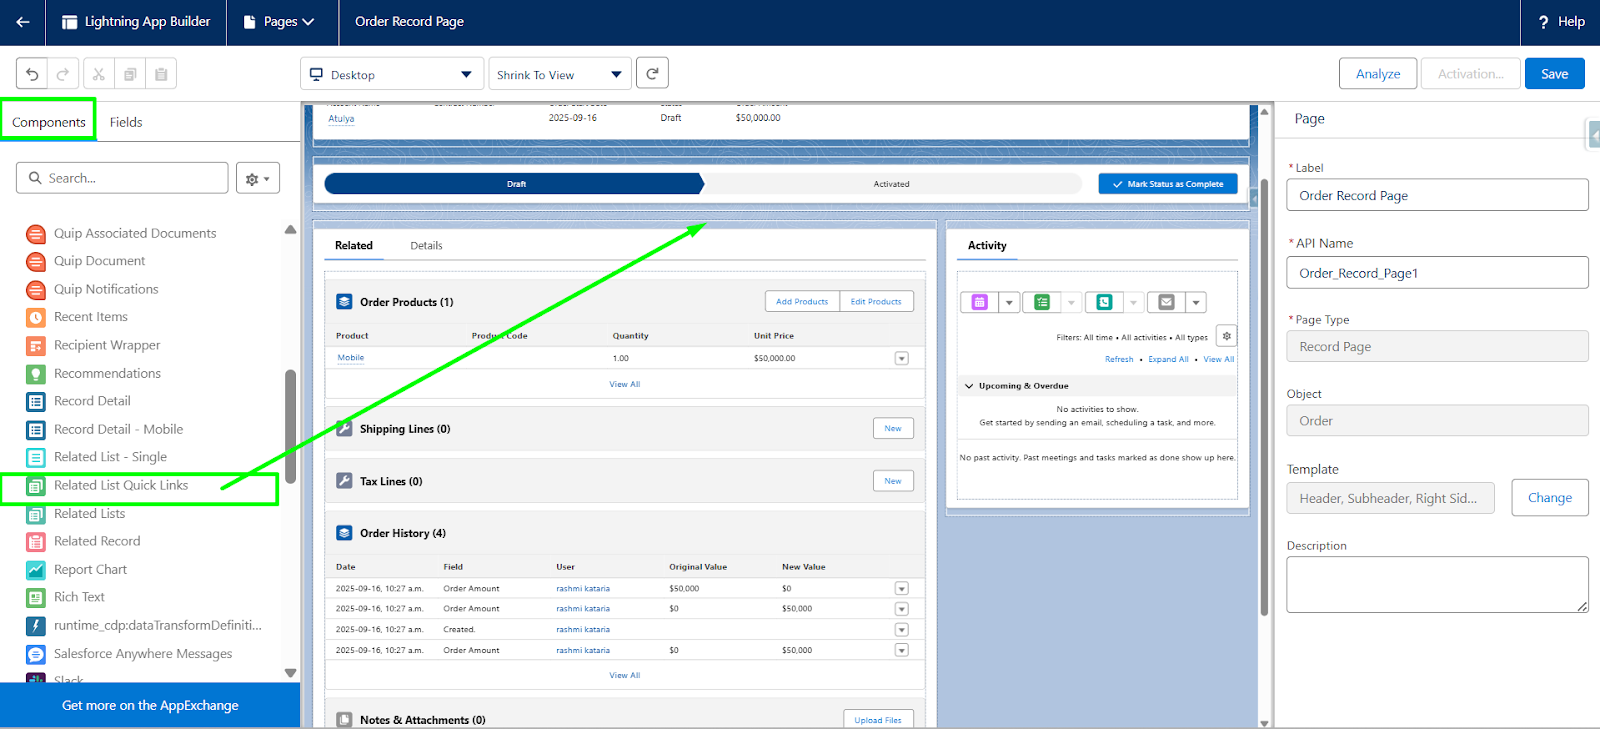Switch to the Details tab
1600x729 pixels.
tap(426, 246)
